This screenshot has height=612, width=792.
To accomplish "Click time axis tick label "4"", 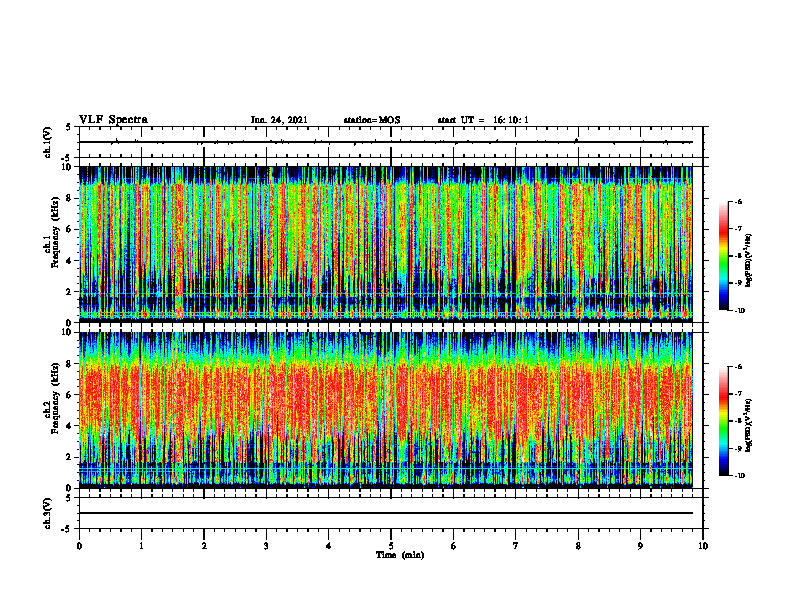I will (x=329, y=546).
